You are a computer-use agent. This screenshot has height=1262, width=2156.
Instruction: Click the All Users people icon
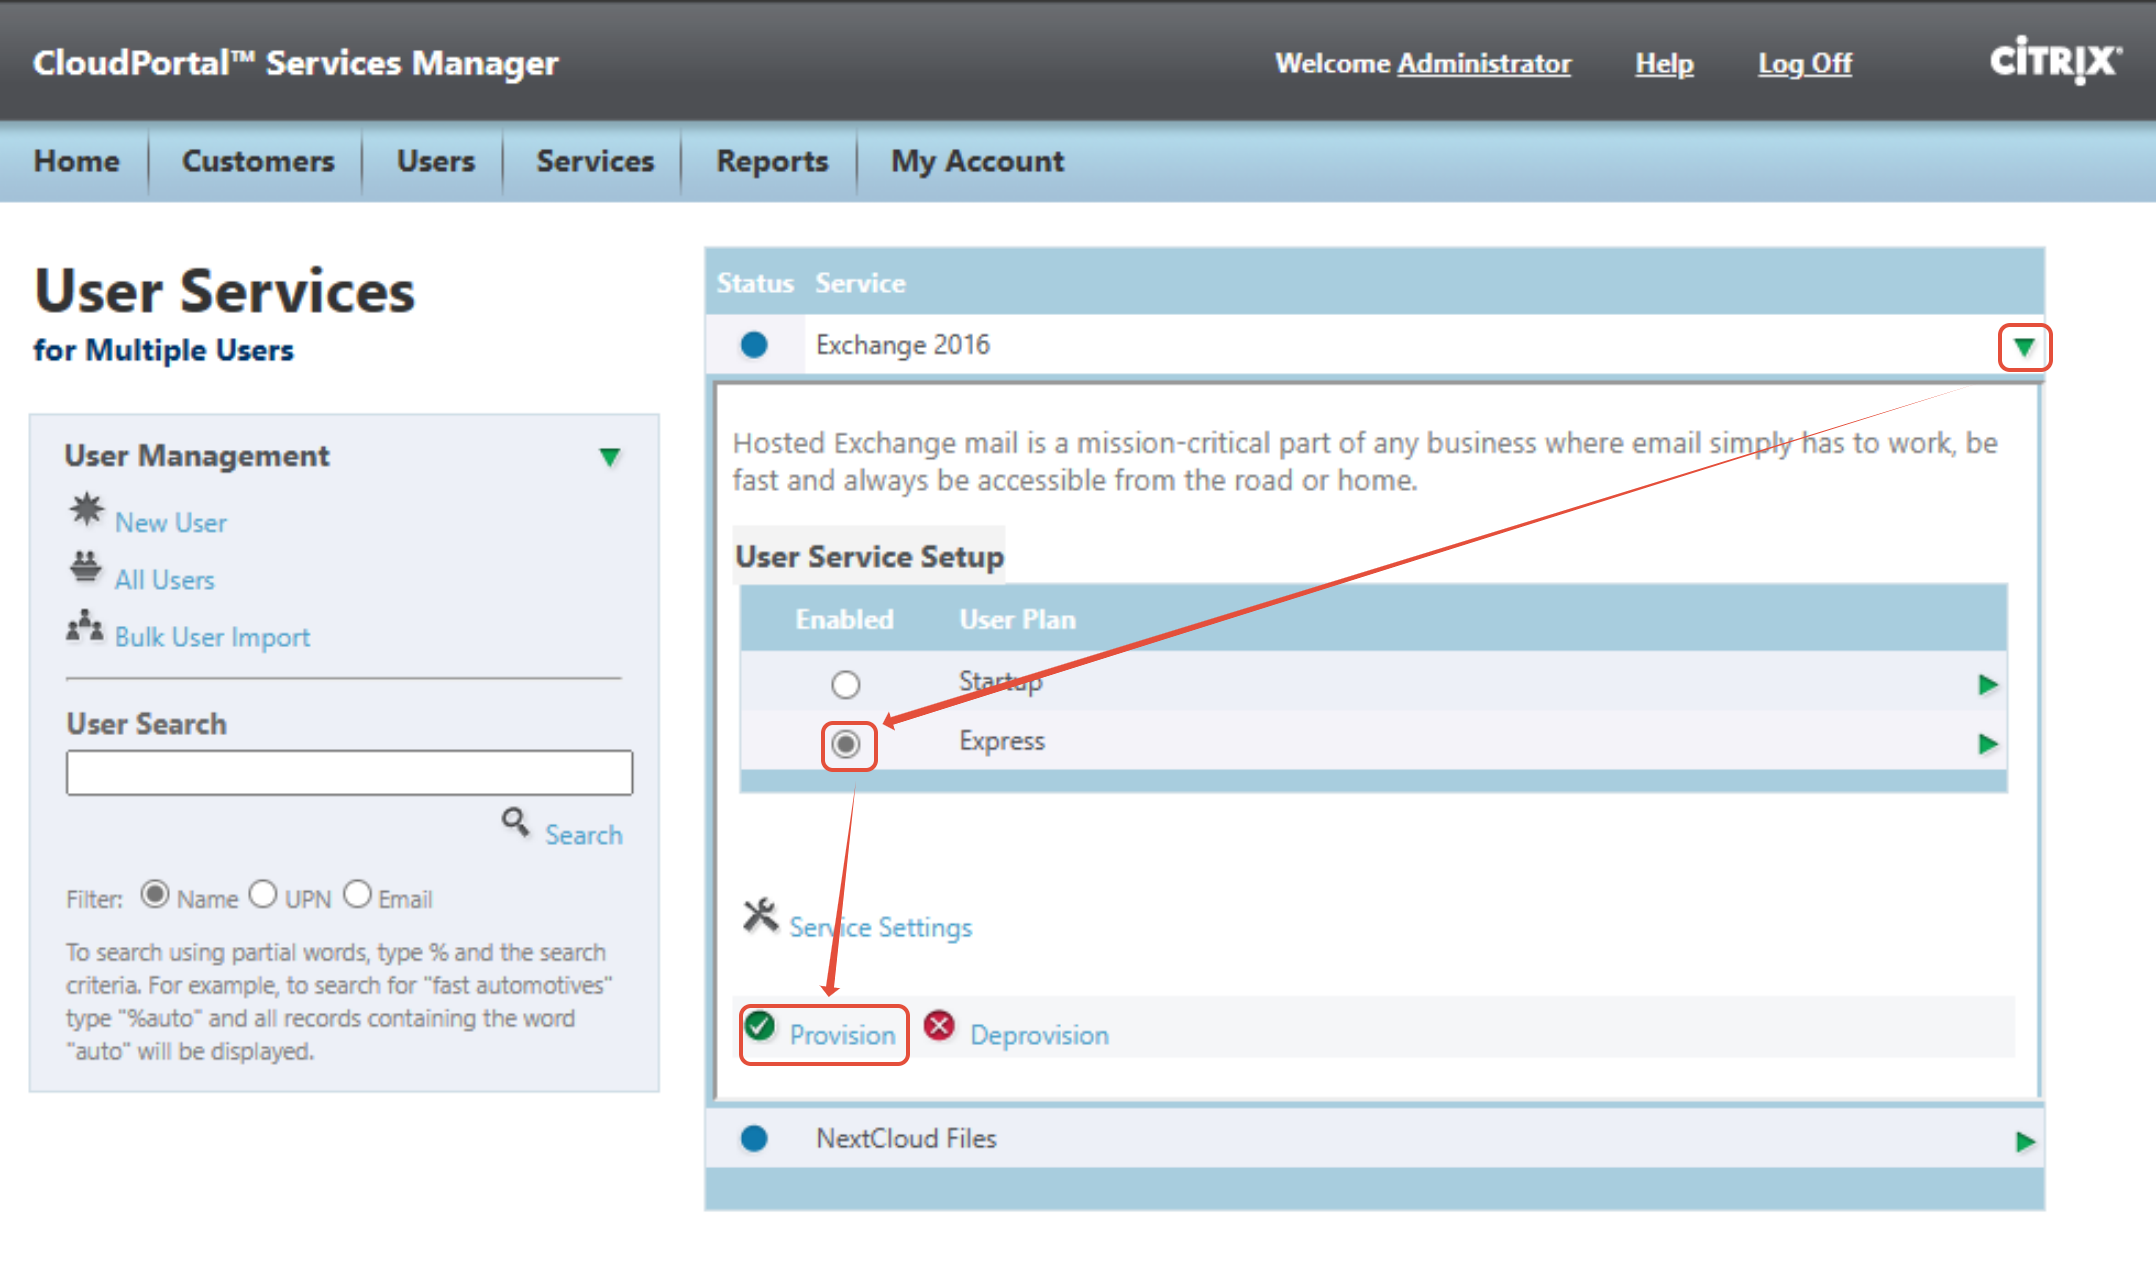(x=86, y=567)
